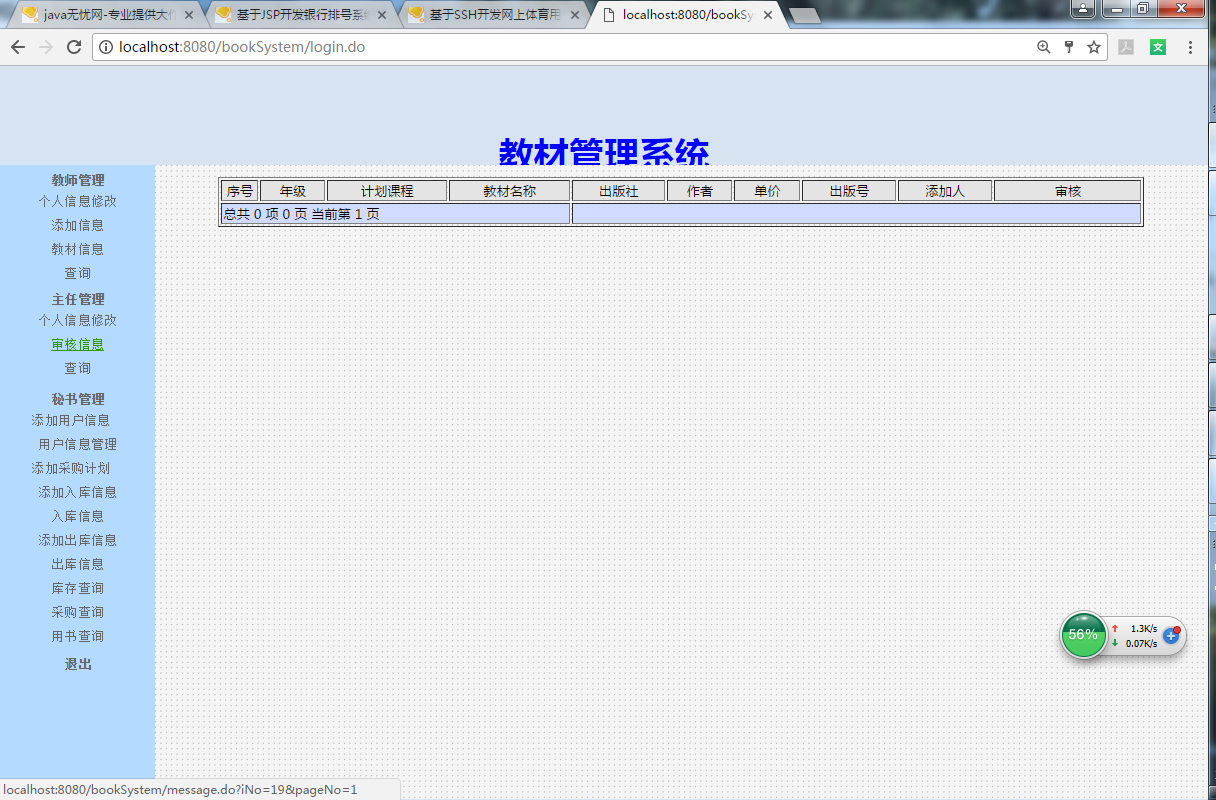Viewport: 1216px width, 800px height.
Task: Reload the page with refresh icon
Action: pyautogui.click(x=74, y=47)
